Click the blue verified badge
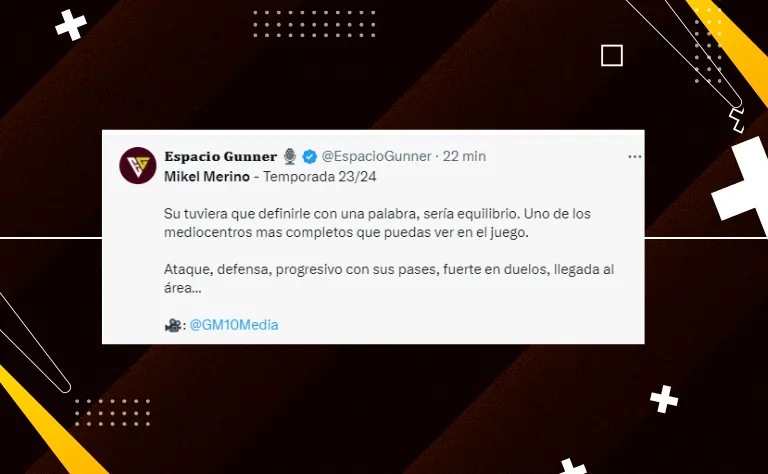 [x=310, y=156]
